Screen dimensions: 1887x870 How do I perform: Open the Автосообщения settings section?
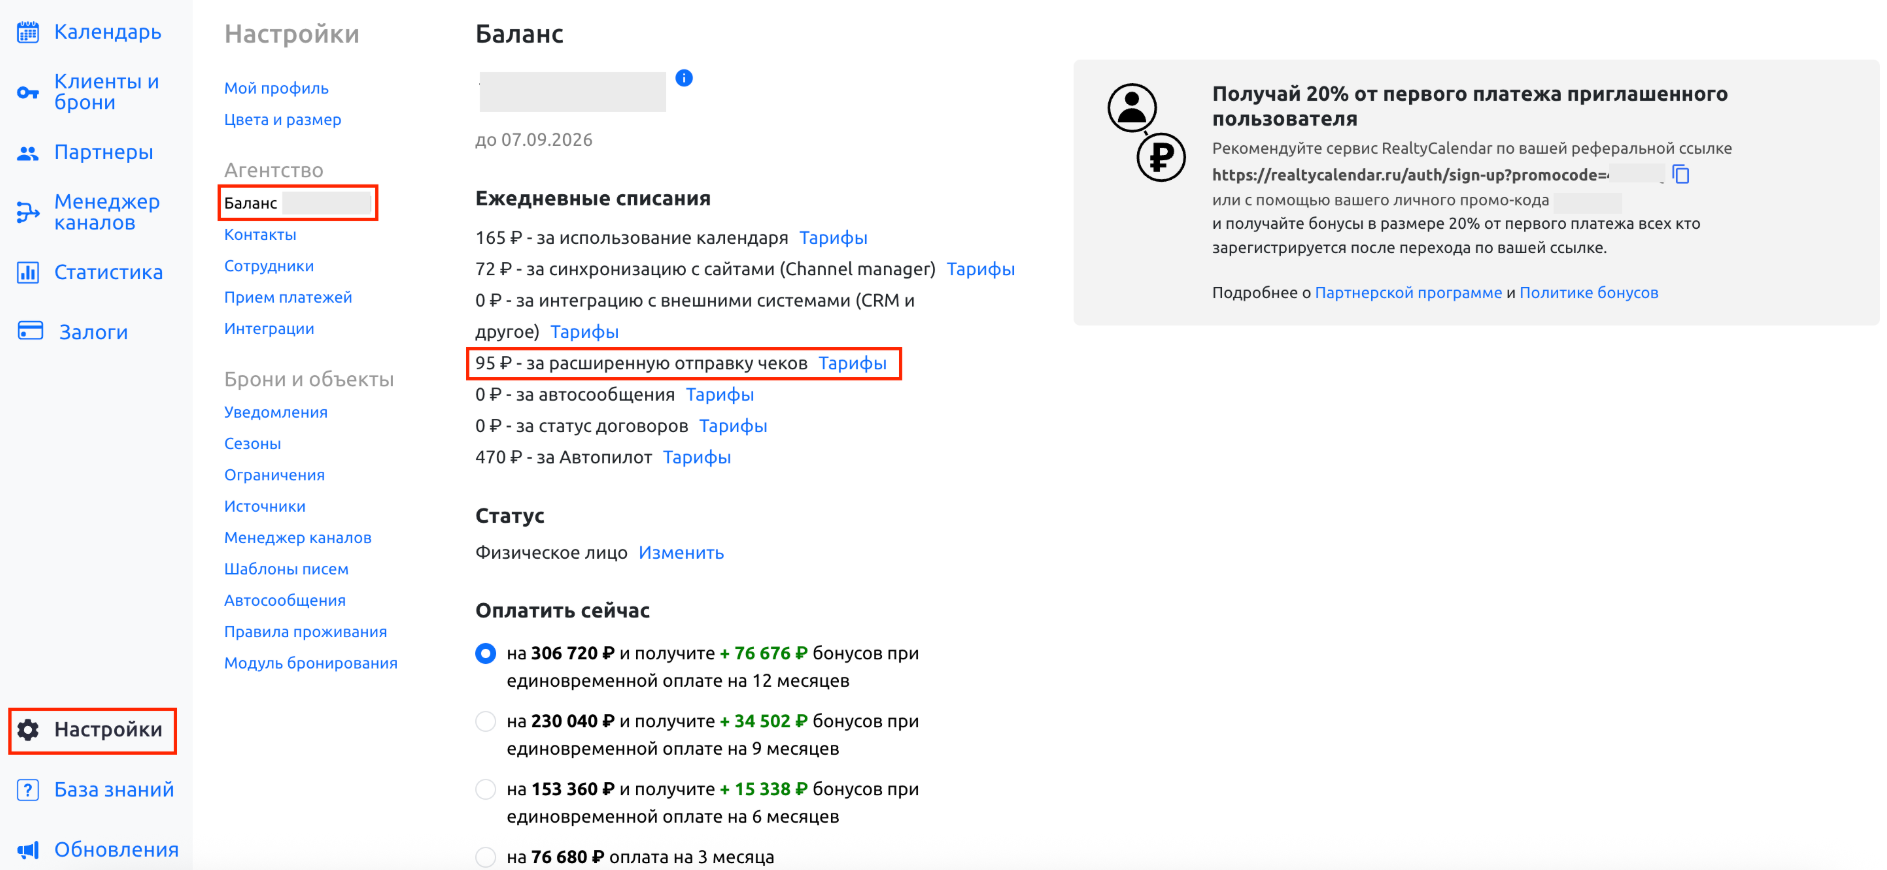[x=285, y=600]
